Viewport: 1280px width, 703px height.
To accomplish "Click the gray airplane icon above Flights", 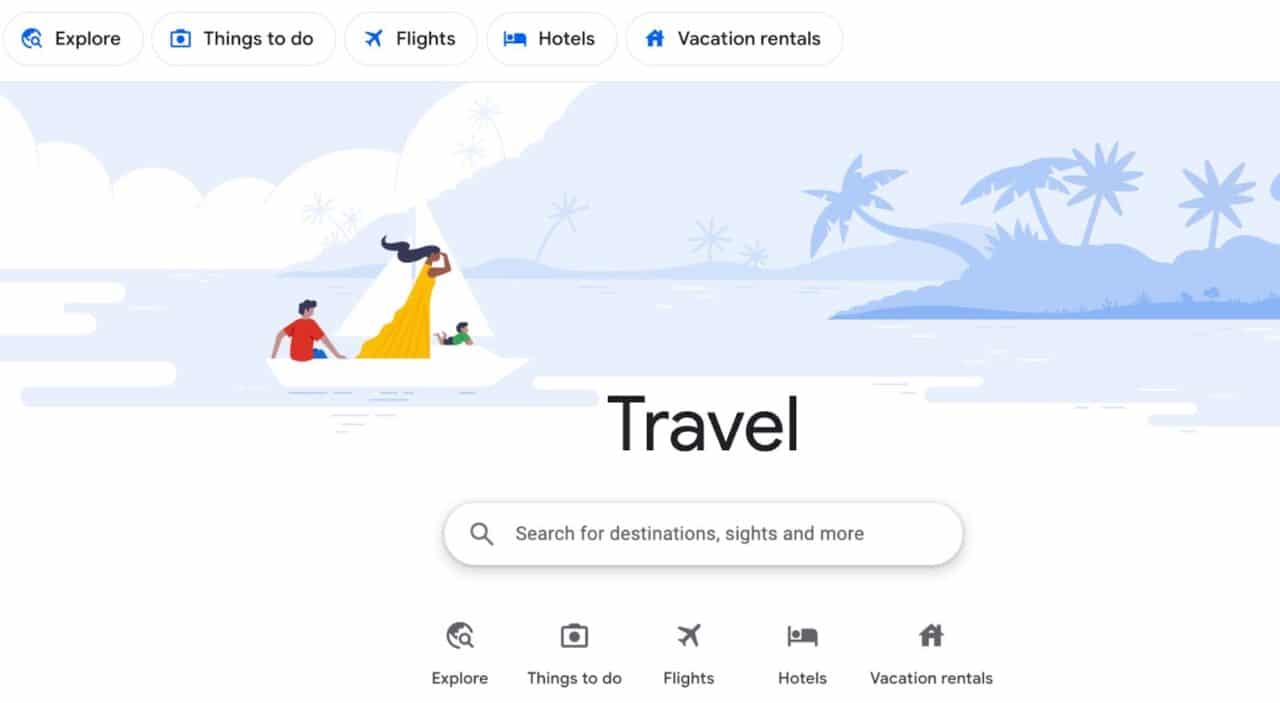I will pos(689,635).
